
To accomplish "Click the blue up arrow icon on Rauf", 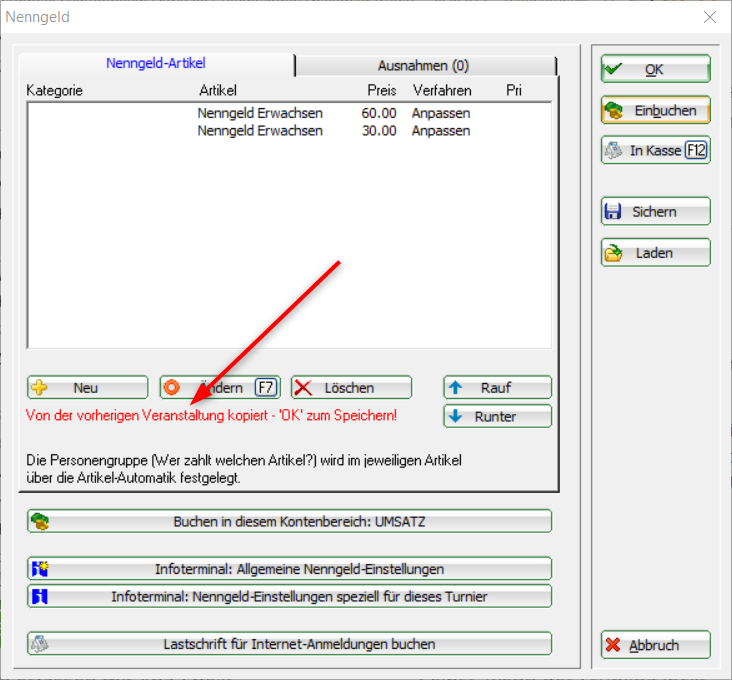I will 455,387.
